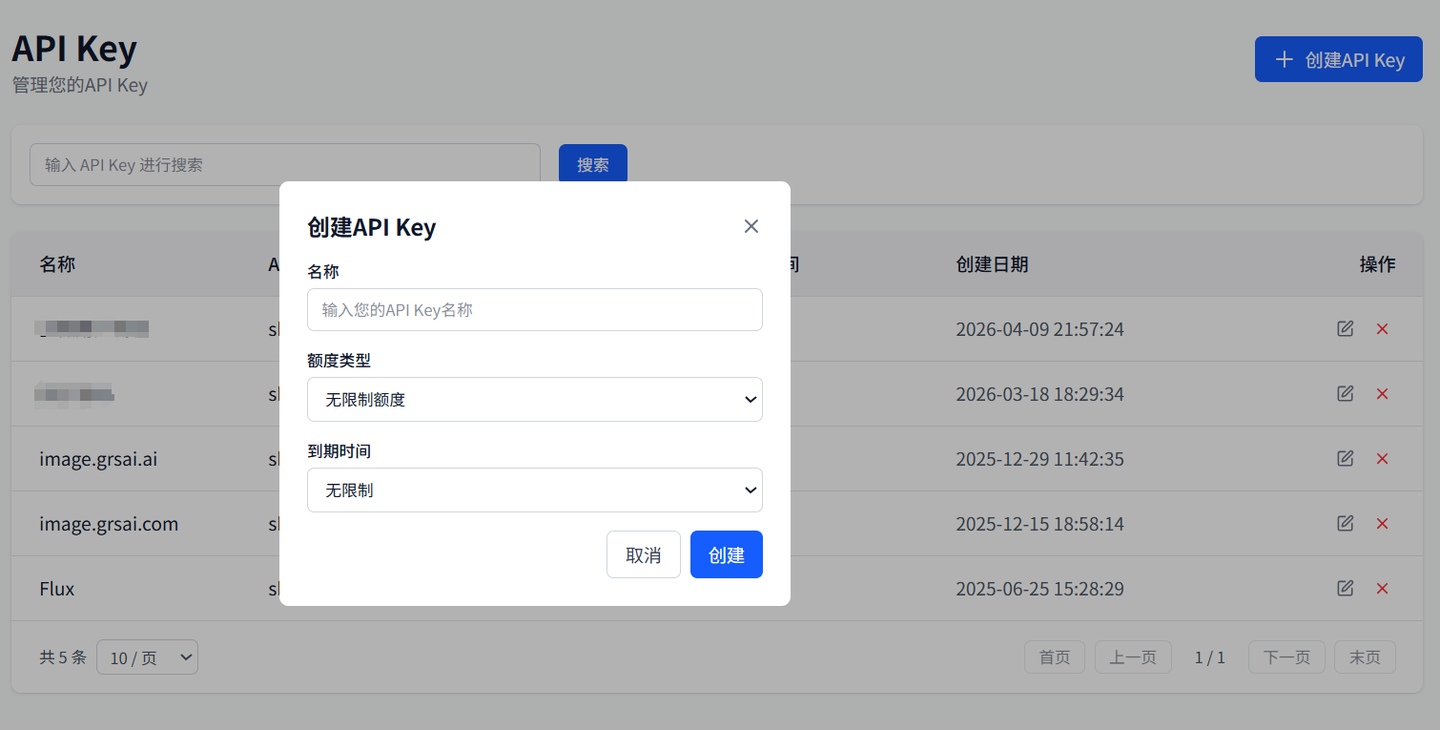Delete the Flux API key

tap(1382, 589)
